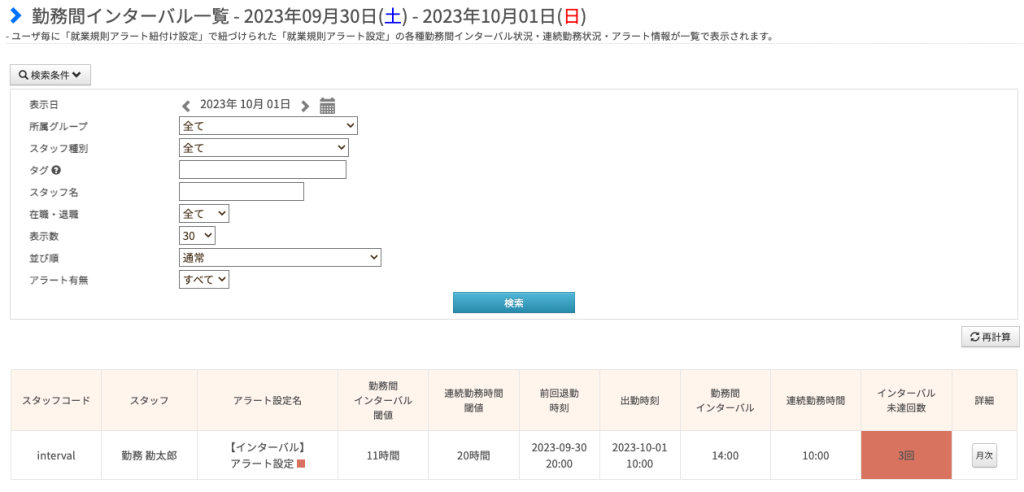The height and width of the screenshot is (492, 1024).
Task: Click red square next to アラート設定
Action: 301,464
